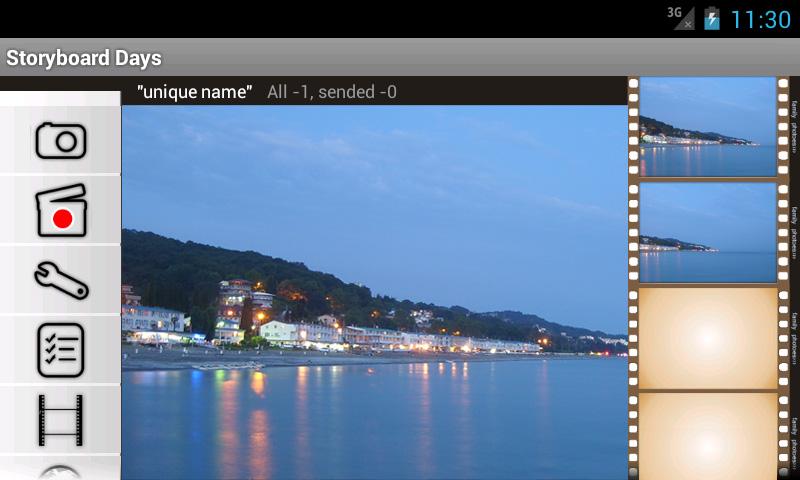Open the second filmstrip photo thumbnail

[708, 232]
